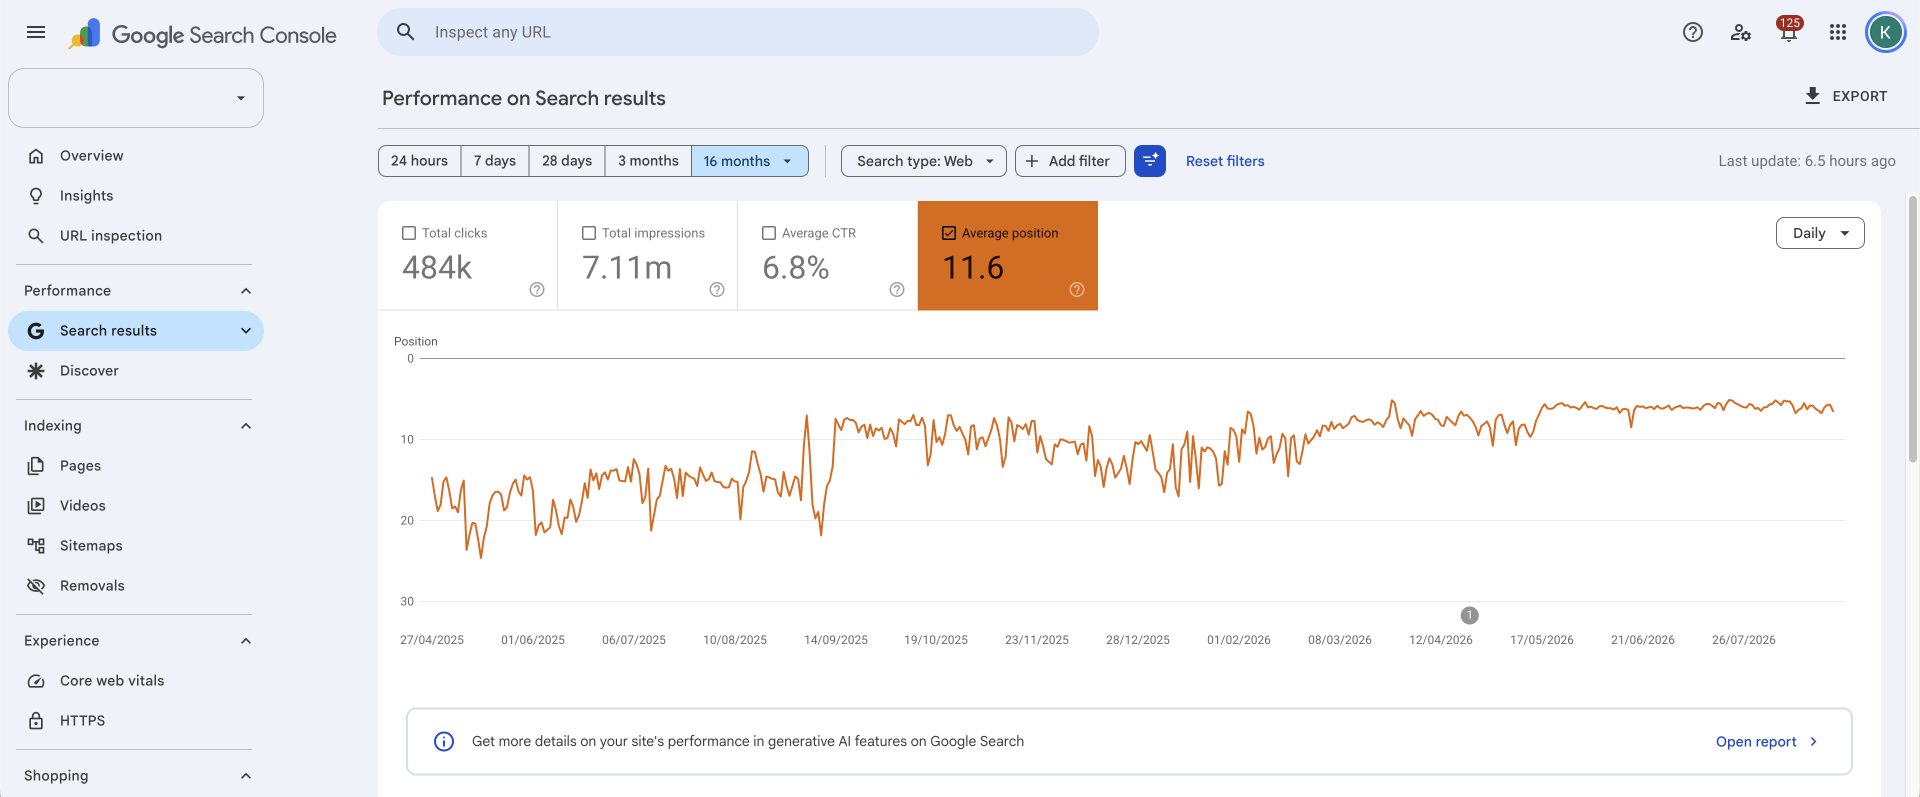Open Overview from the sidebar
Viewport: 1920px width, 797px height.
click(x=136, y=156)
